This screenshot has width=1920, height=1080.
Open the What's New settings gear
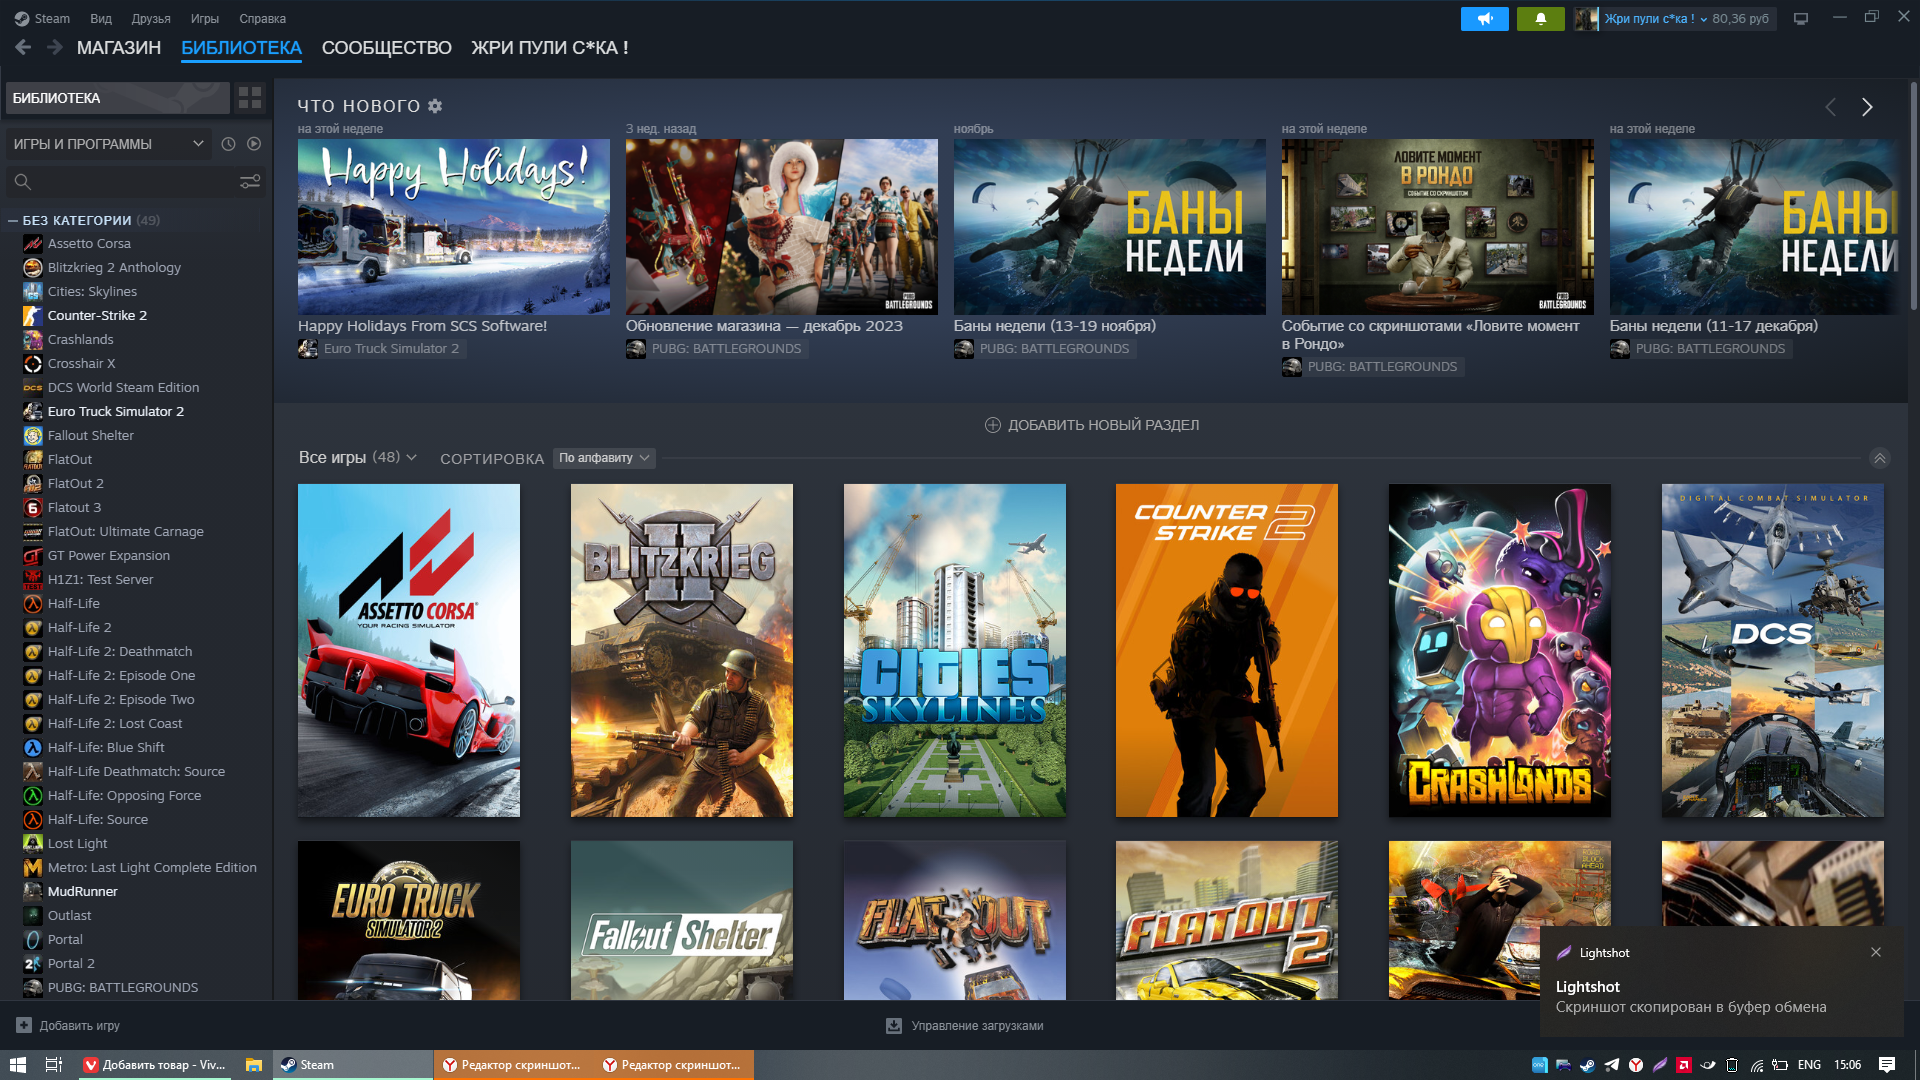[x=435, y=106]
